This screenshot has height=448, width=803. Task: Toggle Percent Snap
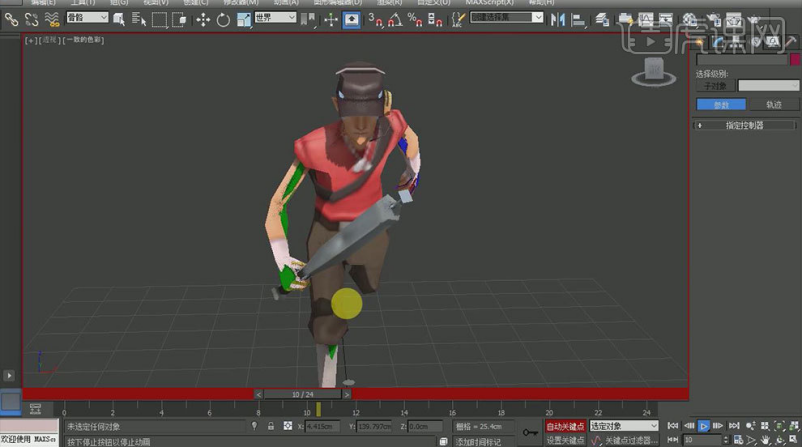[415, 20]
